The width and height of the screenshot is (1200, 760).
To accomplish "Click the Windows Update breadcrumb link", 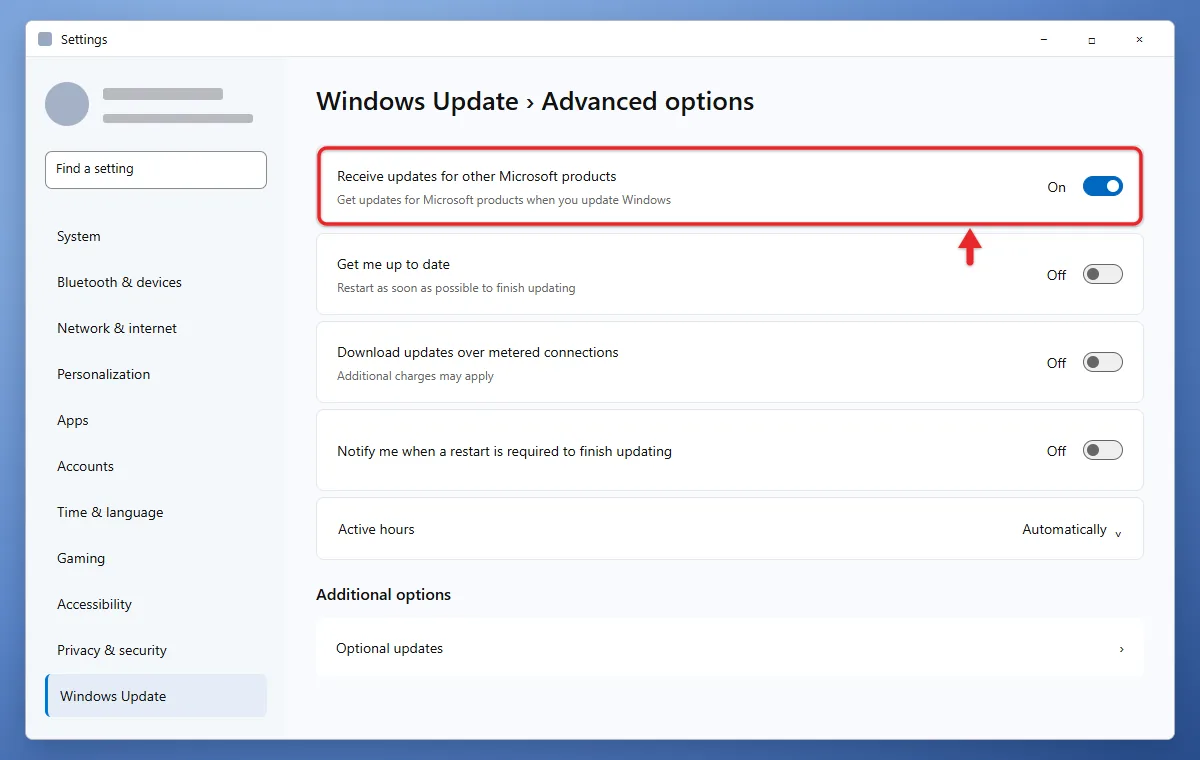I will (417, 102).
